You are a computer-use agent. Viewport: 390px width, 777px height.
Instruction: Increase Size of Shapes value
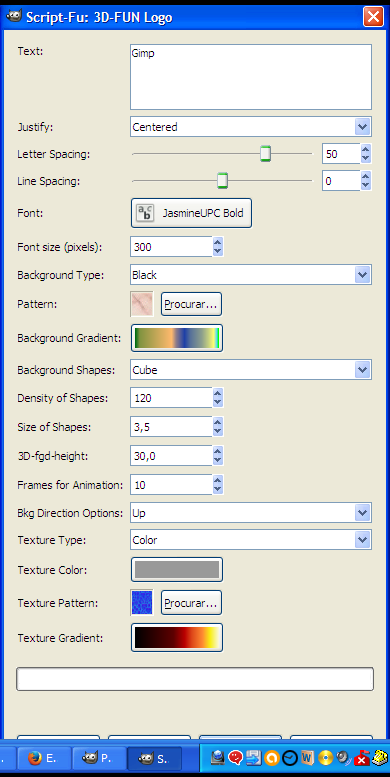click(x=218, y=422)
